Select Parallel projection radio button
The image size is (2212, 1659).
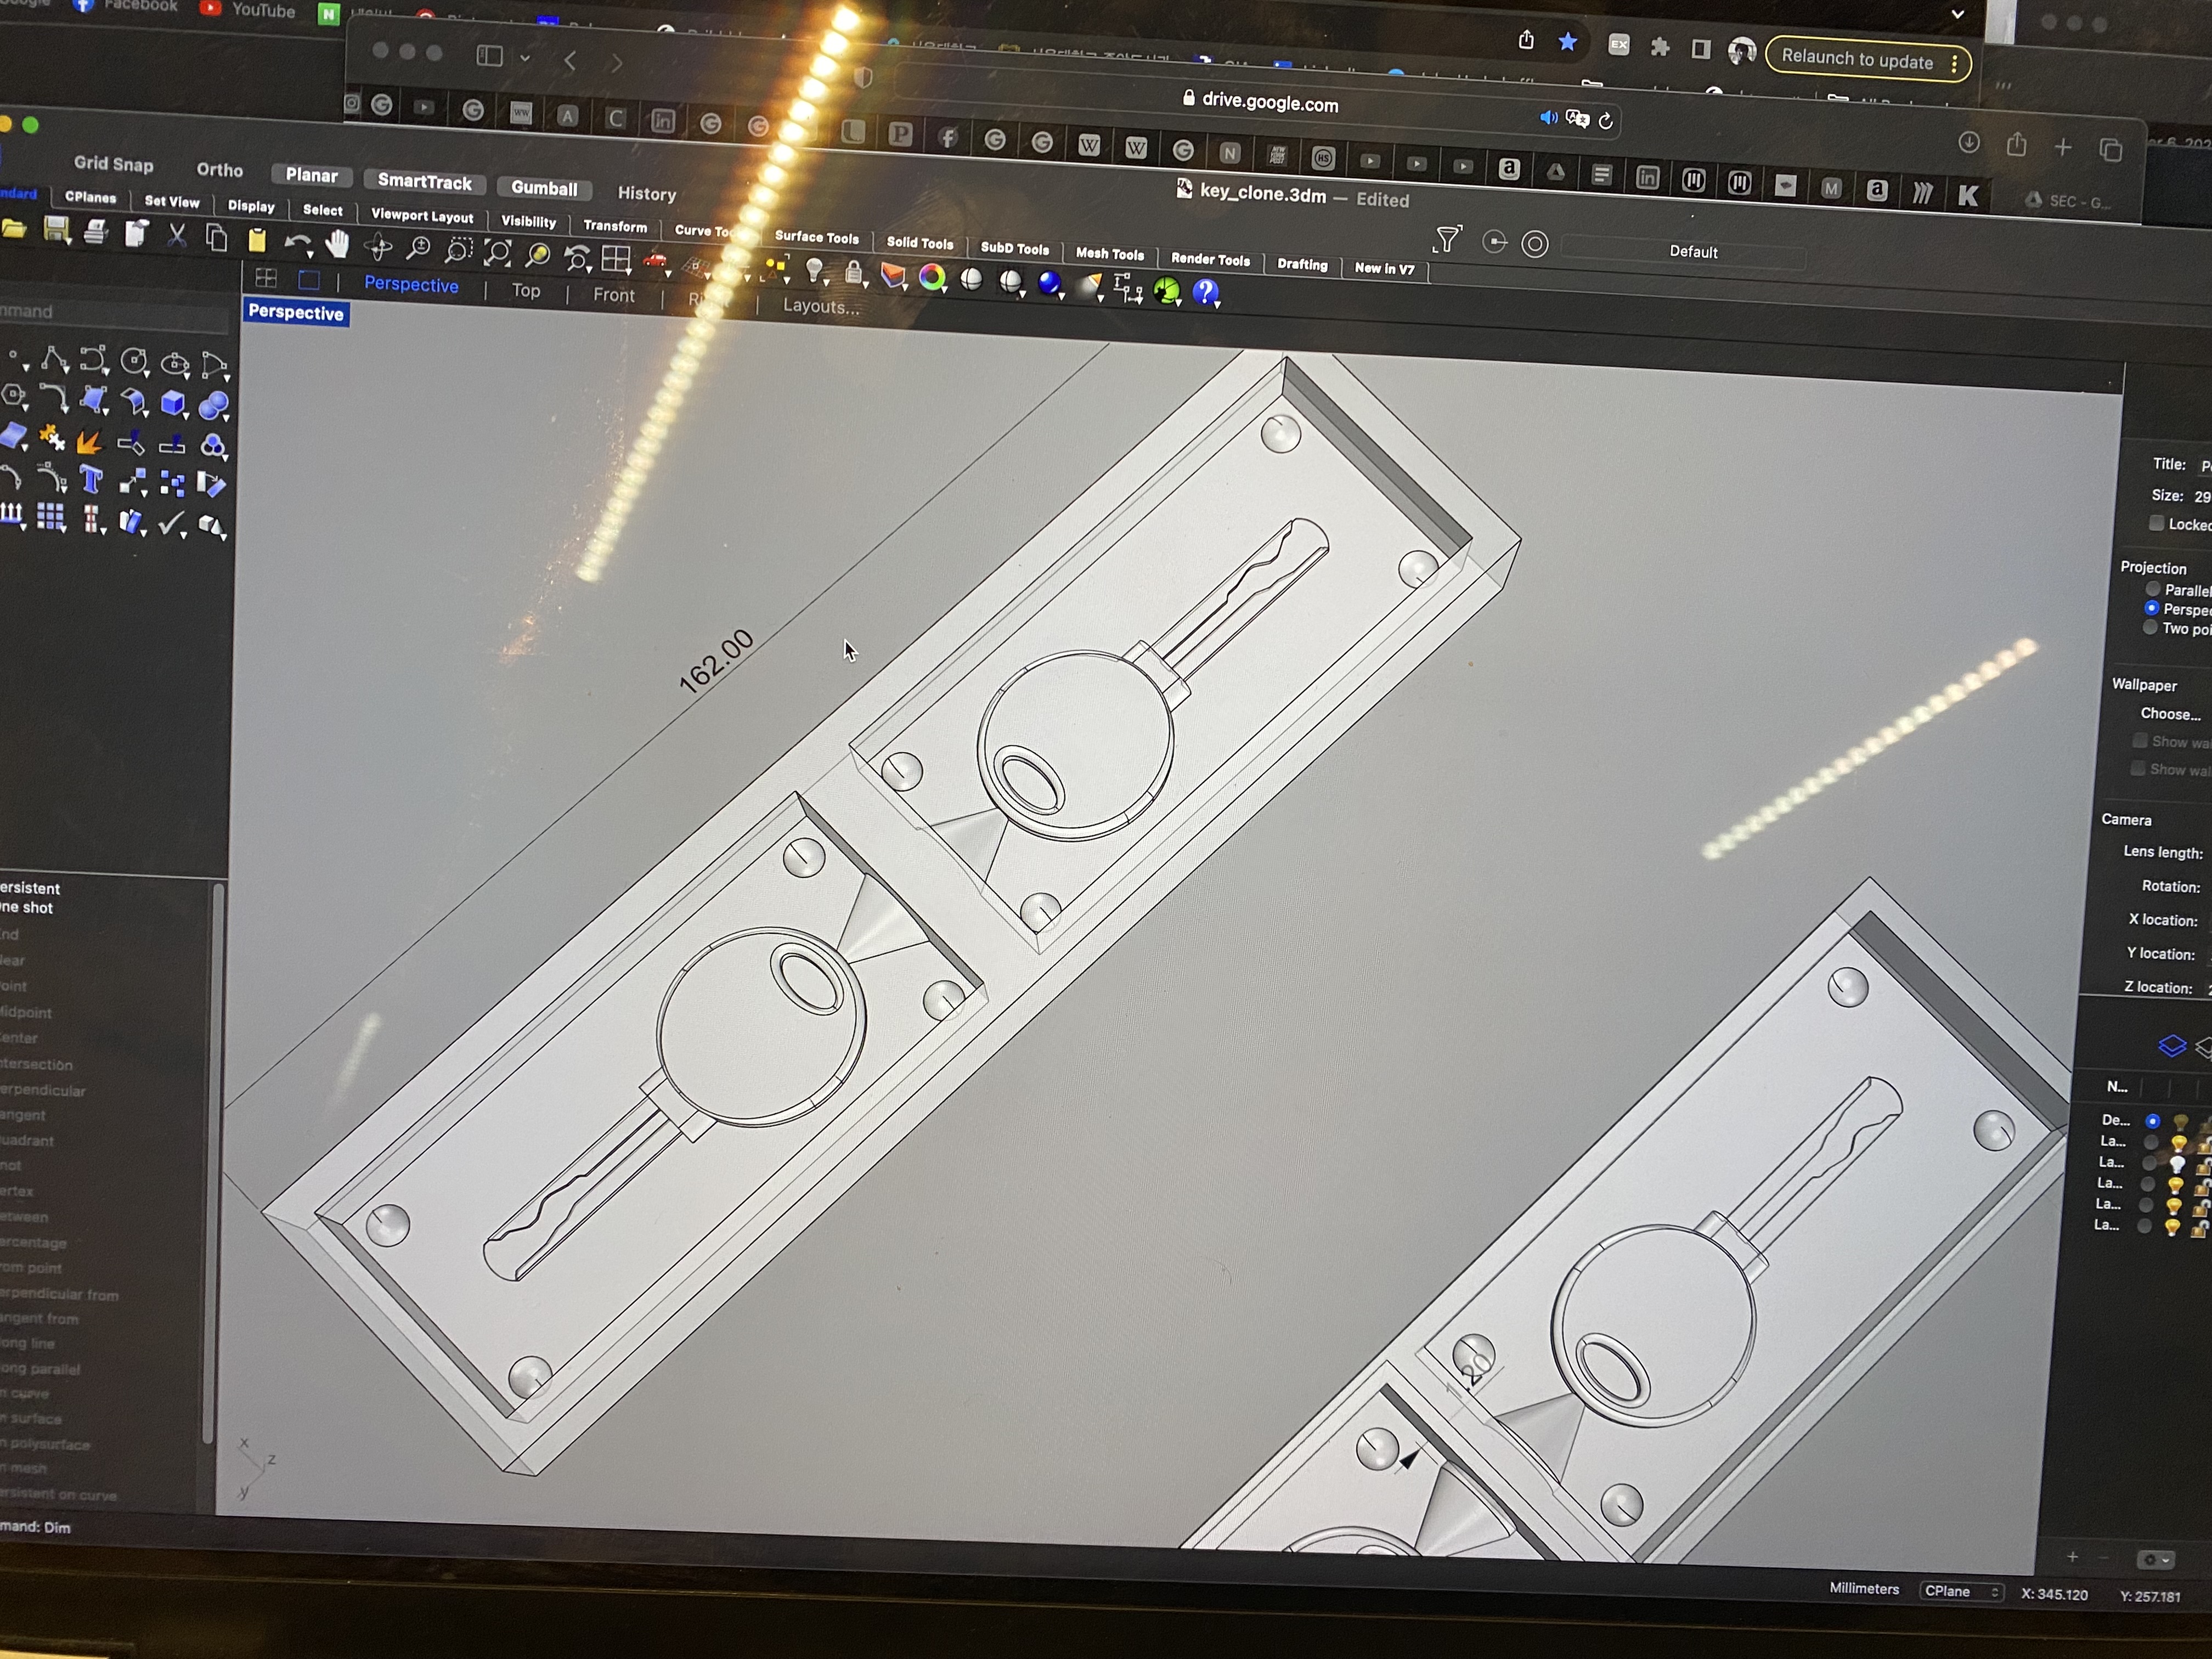2153,589
